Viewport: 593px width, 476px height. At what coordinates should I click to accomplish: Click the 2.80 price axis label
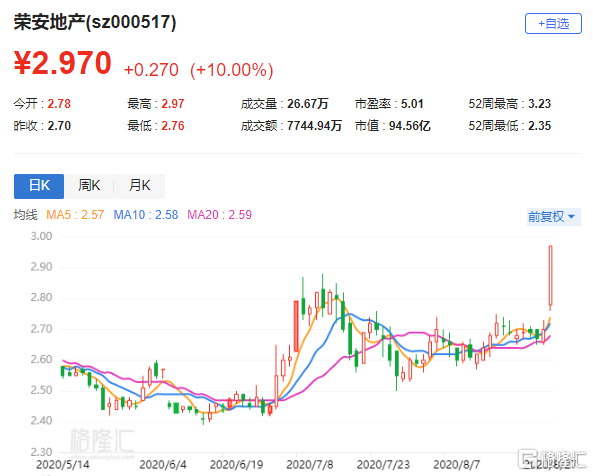[41, 298]
